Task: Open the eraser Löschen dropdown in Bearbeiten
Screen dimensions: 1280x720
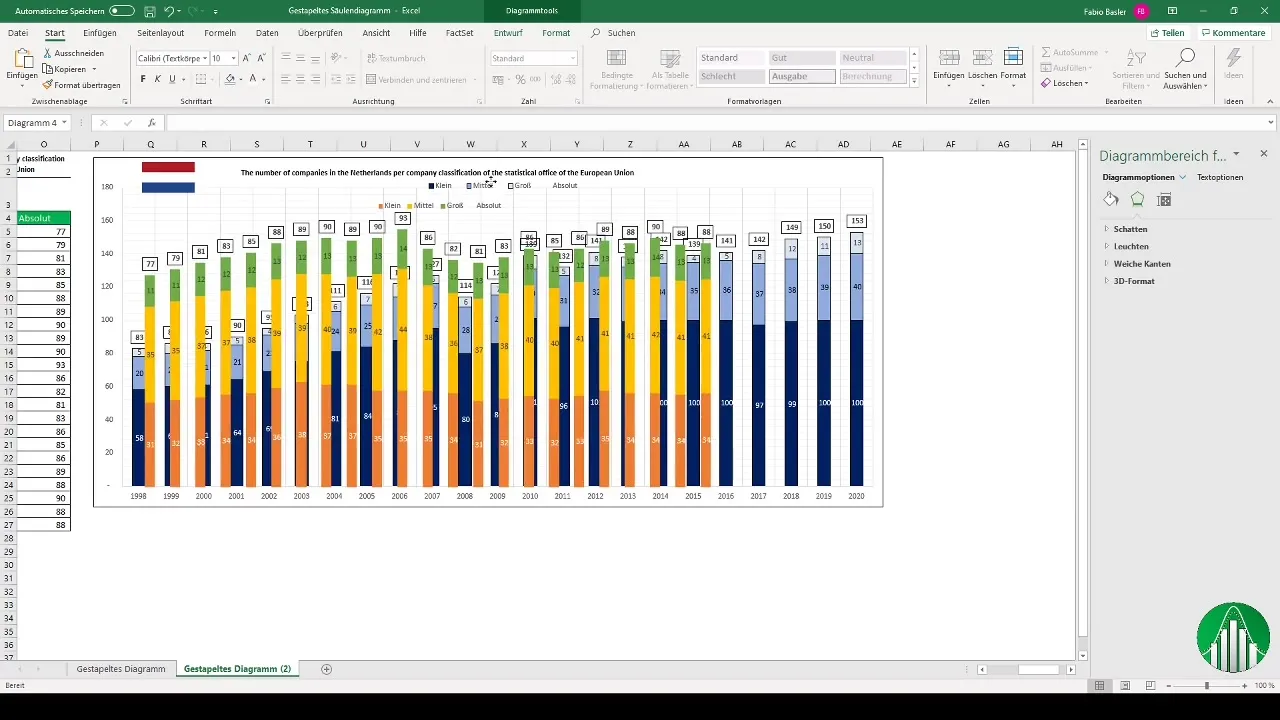Action: (x=1066, y=83)
